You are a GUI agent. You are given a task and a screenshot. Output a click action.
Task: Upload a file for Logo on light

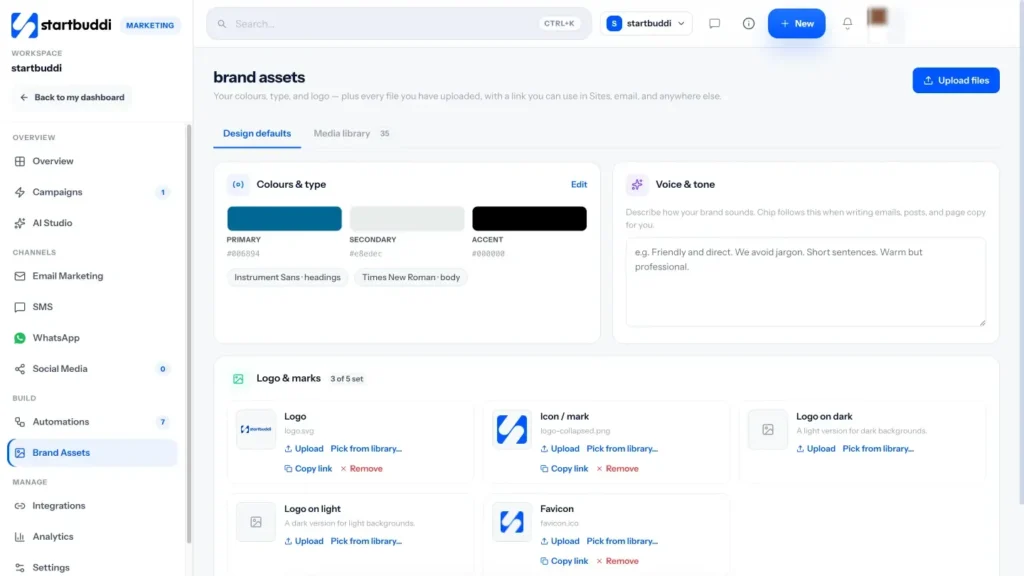(304, 541)
